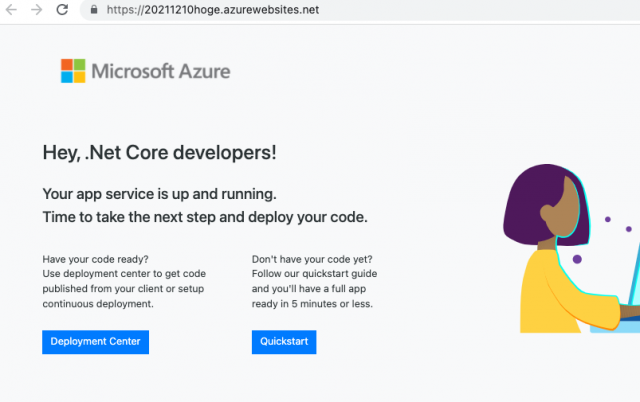
Task: Open the Quickstart guide button
Action: coord(284,342)
